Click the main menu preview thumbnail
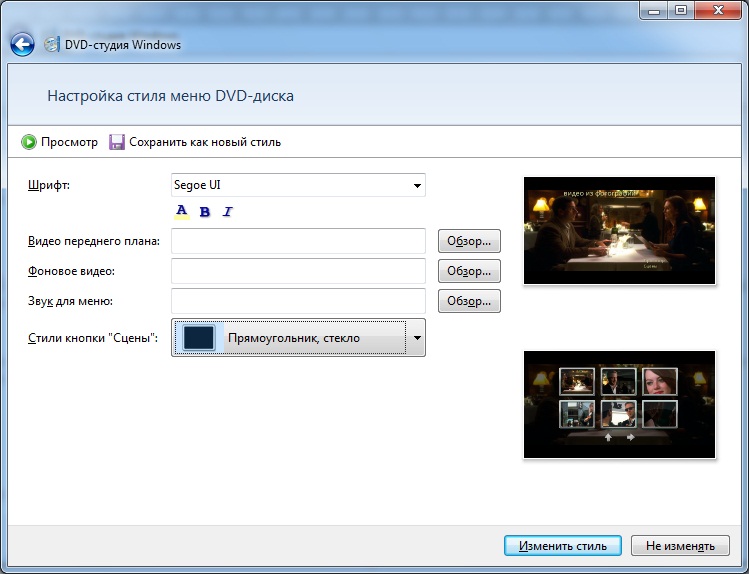The height and width of the screenshot is (574, 749). point(620,231)
